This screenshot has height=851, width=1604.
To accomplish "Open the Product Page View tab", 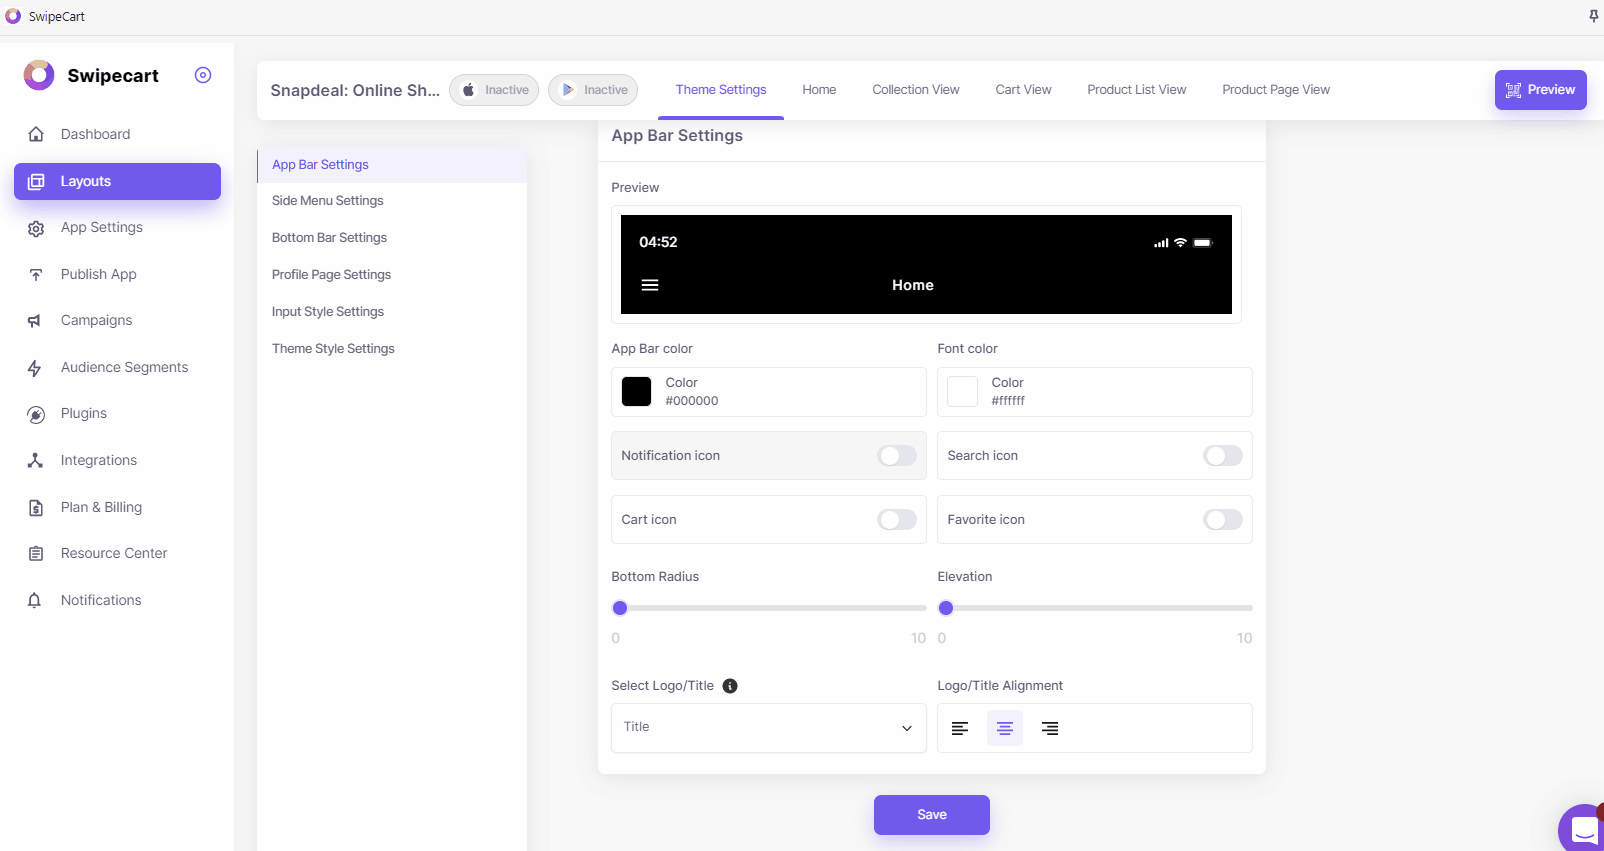I will tap(1275, 90).
